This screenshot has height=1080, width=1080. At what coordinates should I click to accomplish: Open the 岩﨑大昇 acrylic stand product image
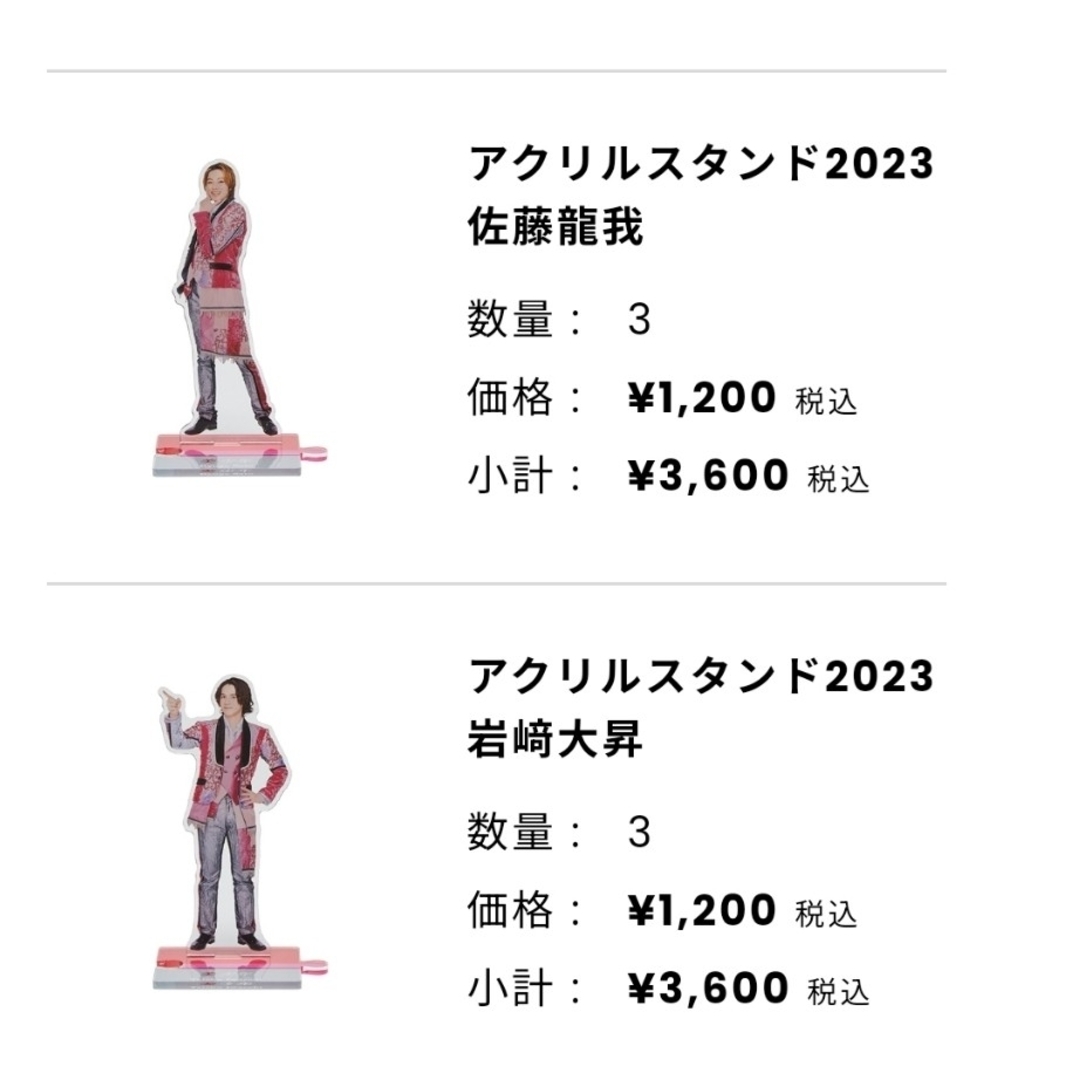point(239,832)
